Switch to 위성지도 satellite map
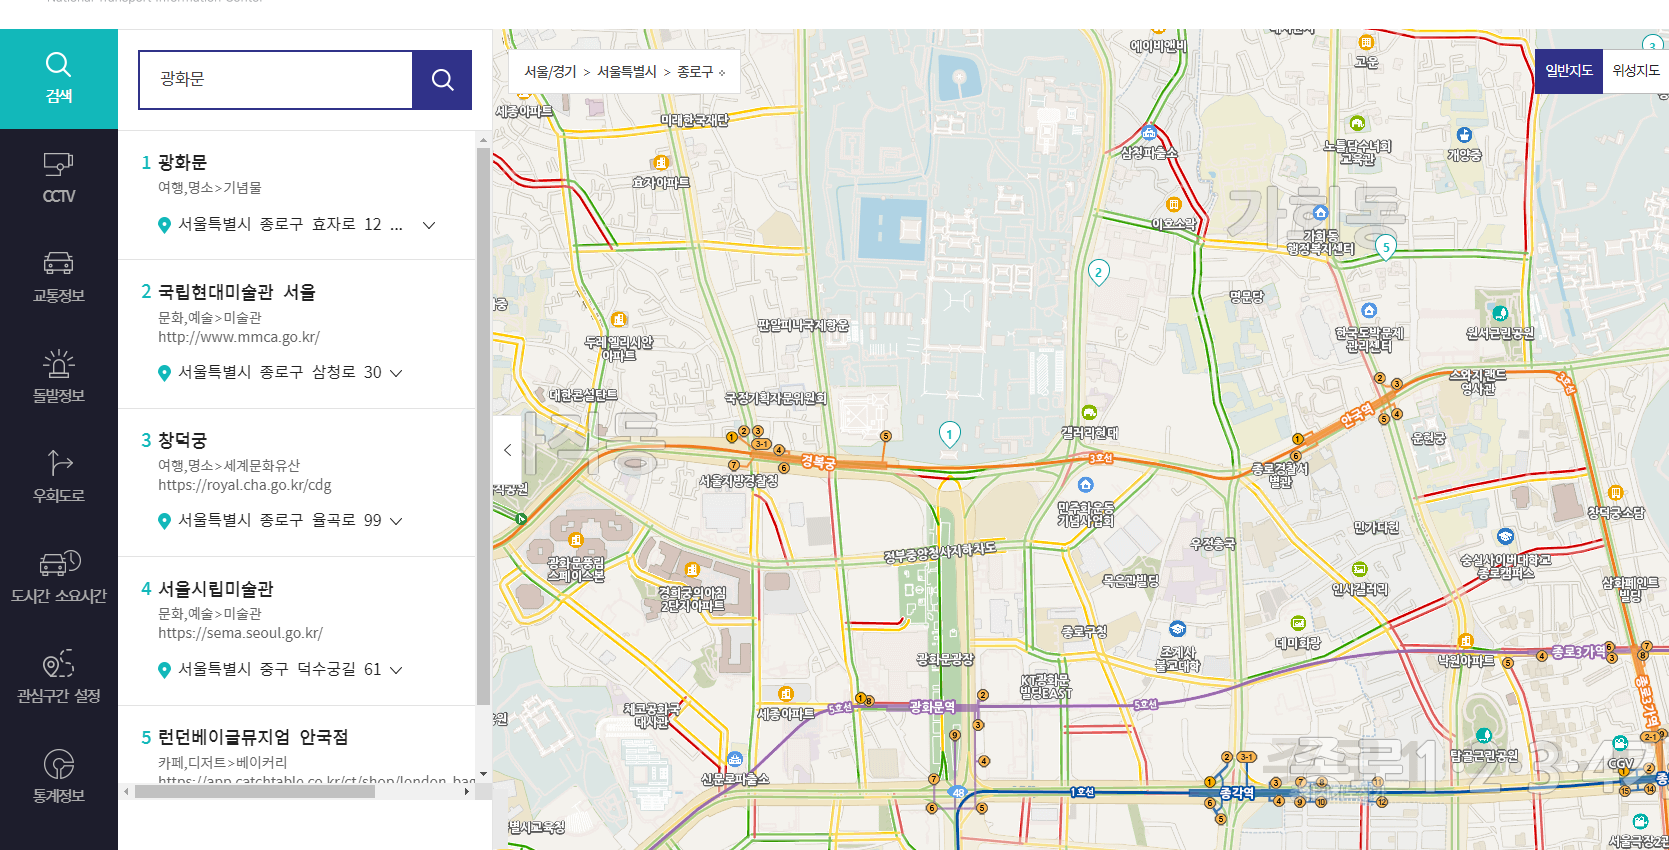The width and height of the screenshot is (1669, 850). pos(1636,71)
